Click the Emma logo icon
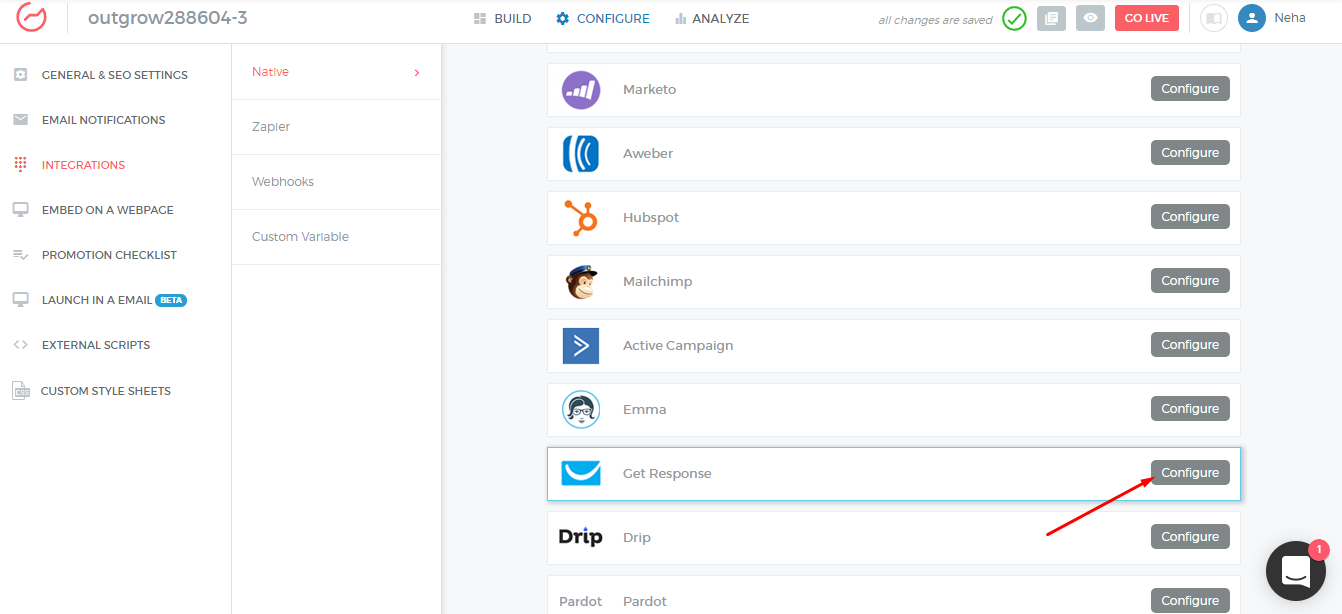Screen dimensions: 1342x614 (581, 410)
